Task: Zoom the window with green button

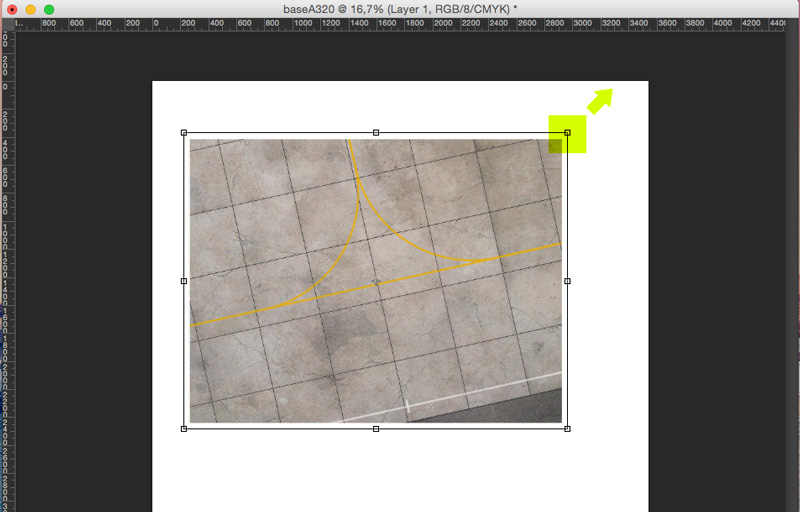Action: tap(49, 10)
